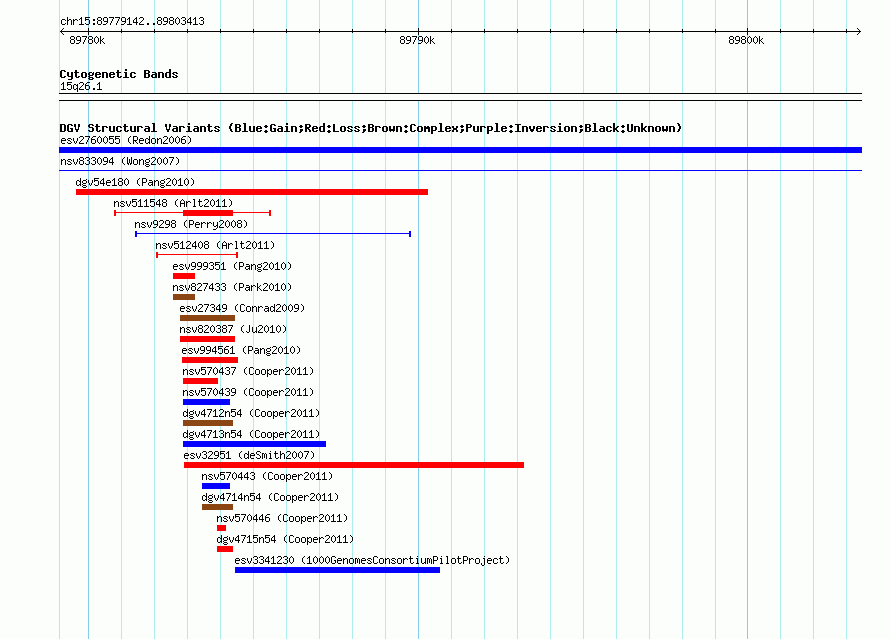Screen dimensions: 890x639
Task: Click the nsv570437 (Cooper2011) red bar
Action: (200, 381)
